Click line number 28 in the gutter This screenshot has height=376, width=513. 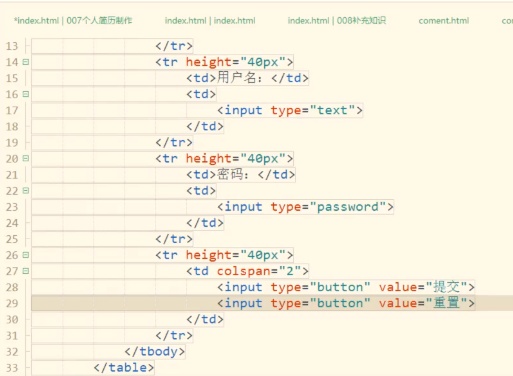[x=12, y=287]
